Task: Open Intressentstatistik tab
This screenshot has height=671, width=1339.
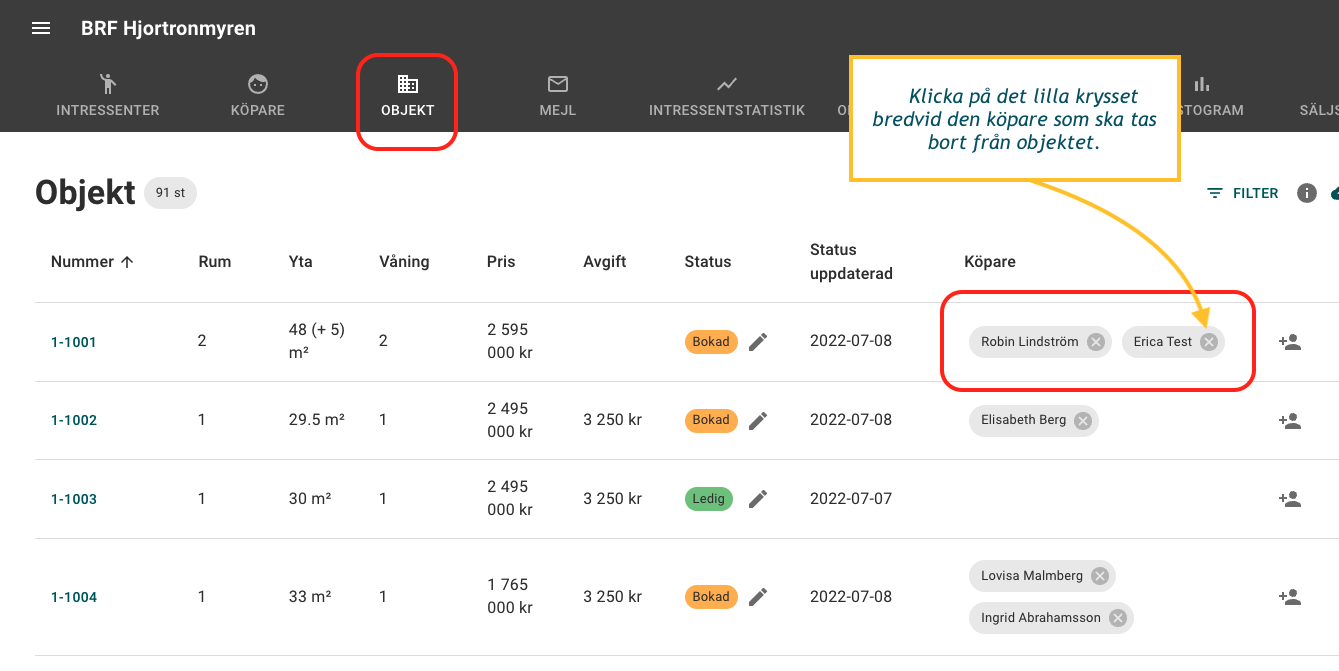Action: tap(726, 97)
